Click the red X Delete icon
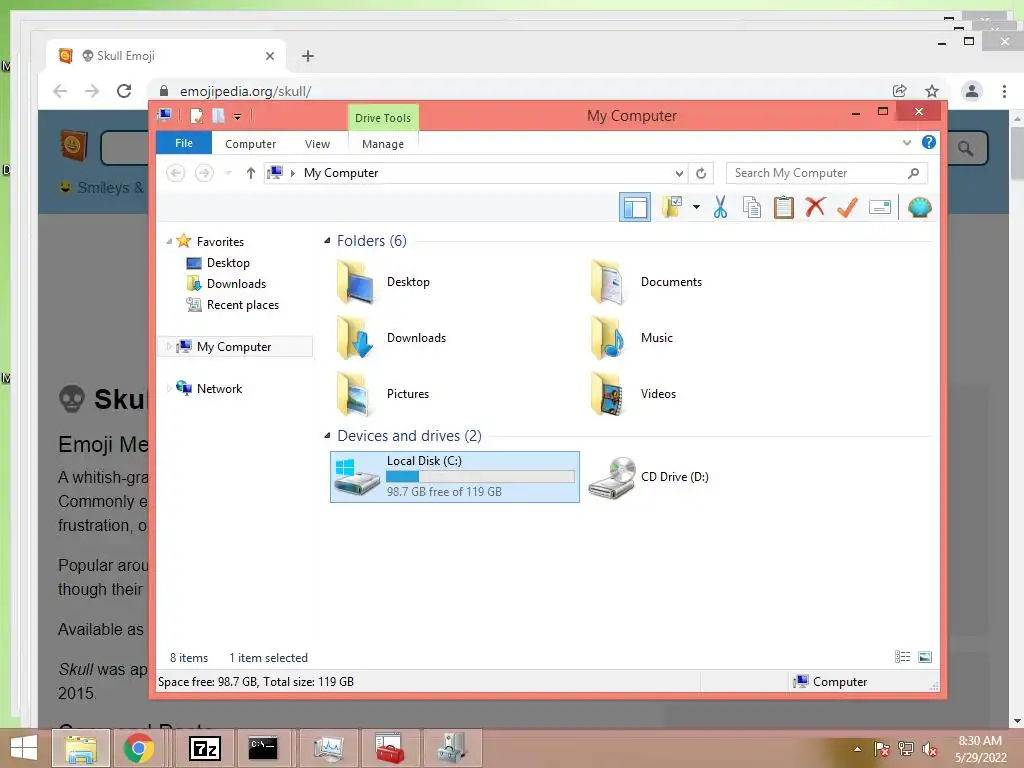 (815, 208)
